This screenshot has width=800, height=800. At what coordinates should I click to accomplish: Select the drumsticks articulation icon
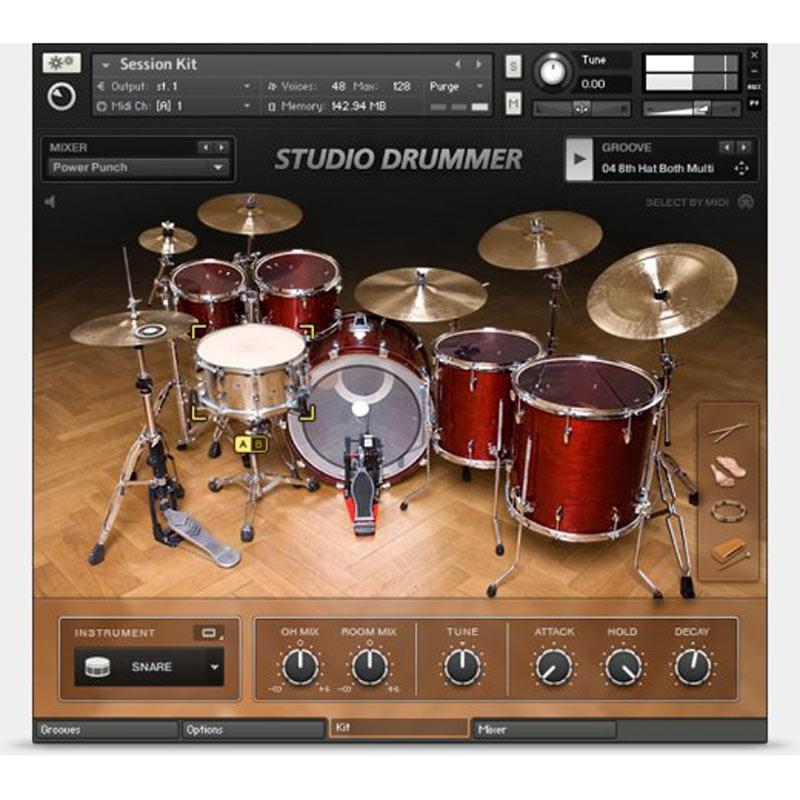(726, 431)
